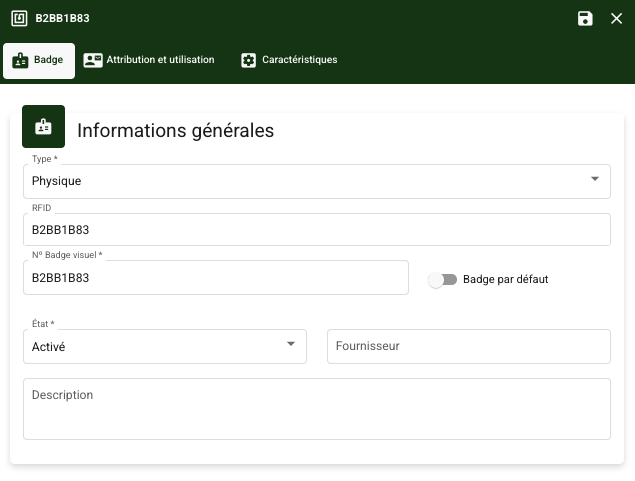Click the gear icon for Caractéristiques
Image resolution: width=635 pixels, height=481 pixels.
pos(249,60)
